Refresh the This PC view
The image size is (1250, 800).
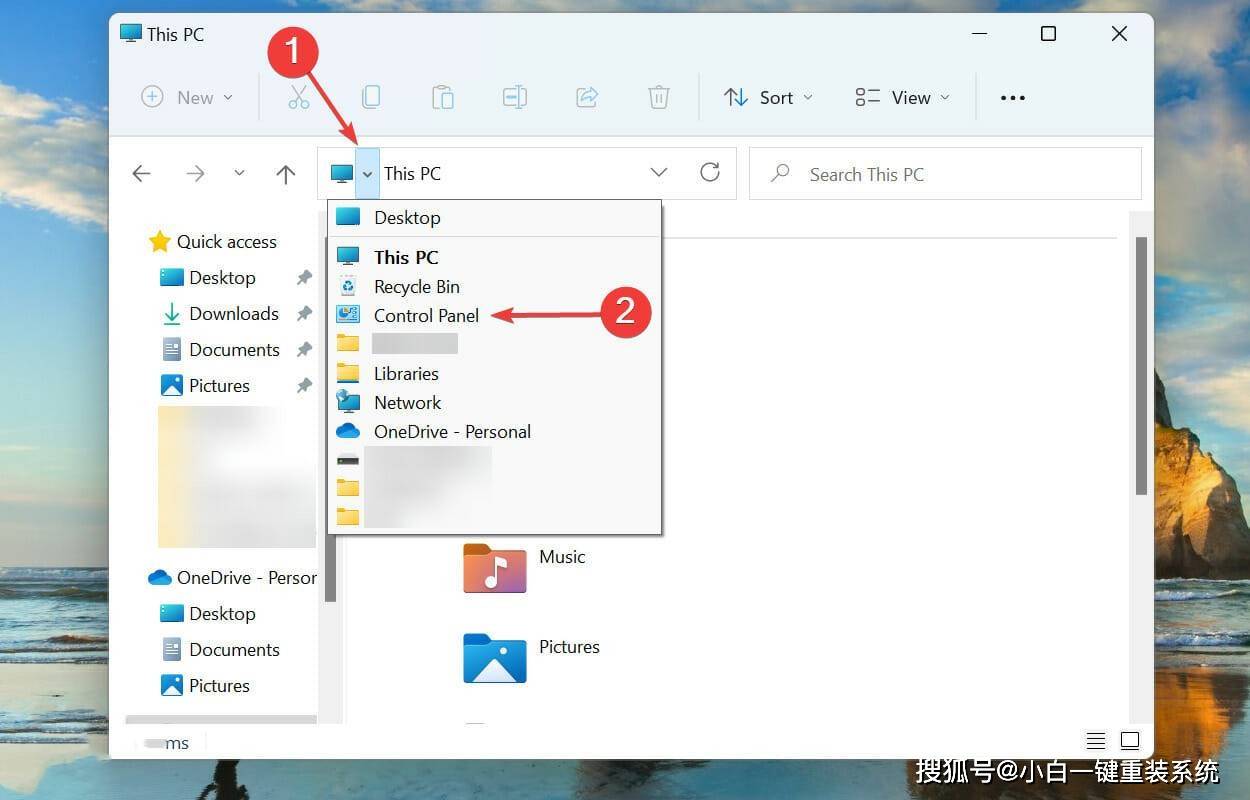(710, 172)
